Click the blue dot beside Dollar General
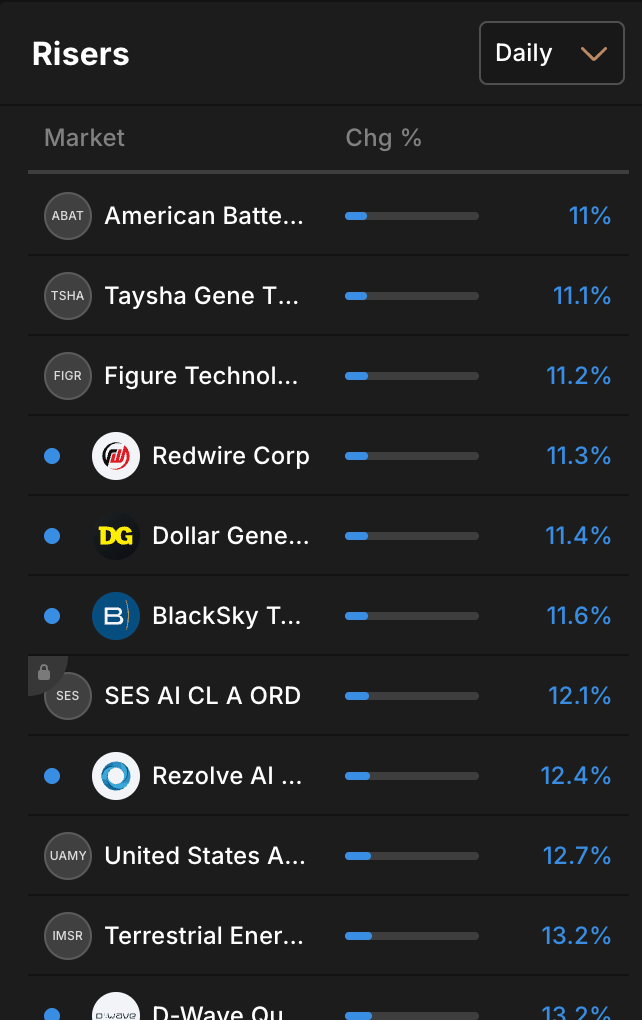This screenshot has height=1020, width=642. point(52,536)
